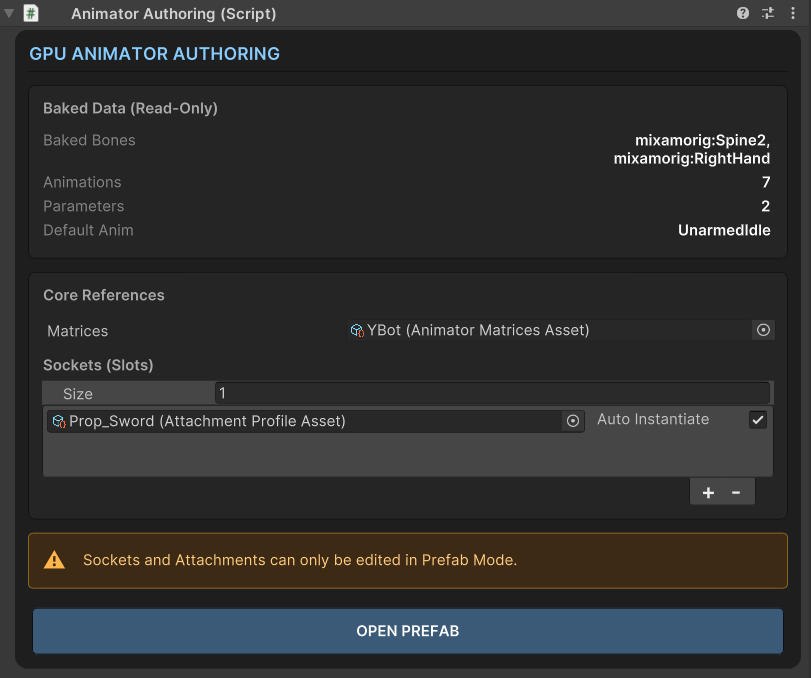Open the object picker for the Prop_Sword slot

click(x=573, y=421)
